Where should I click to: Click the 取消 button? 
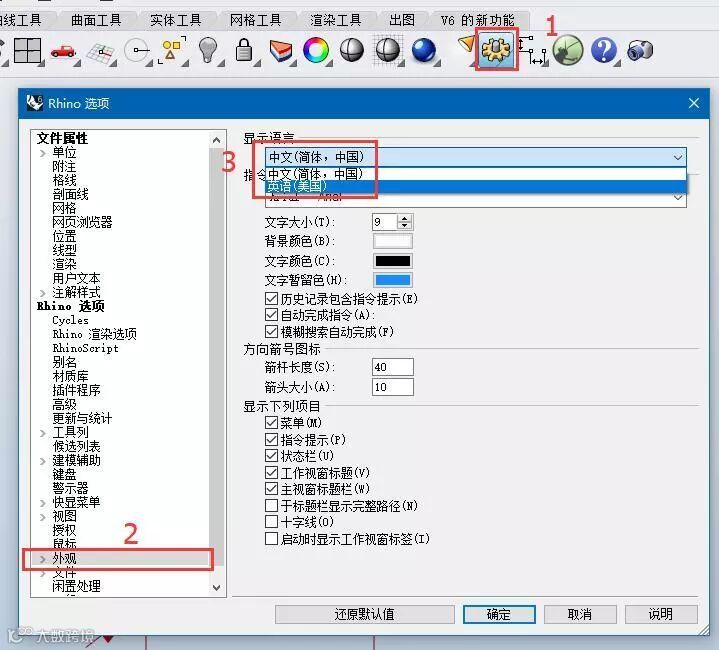(580, 614)
